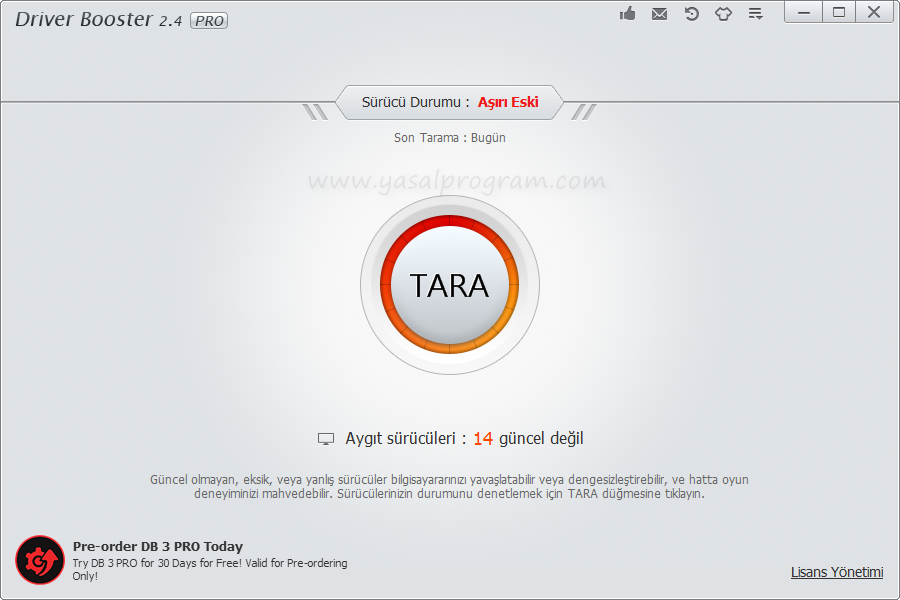Click the t-shirt skin icon
Image resolution: width=900 pixels, height=600 pixels.
click(723, 14)
